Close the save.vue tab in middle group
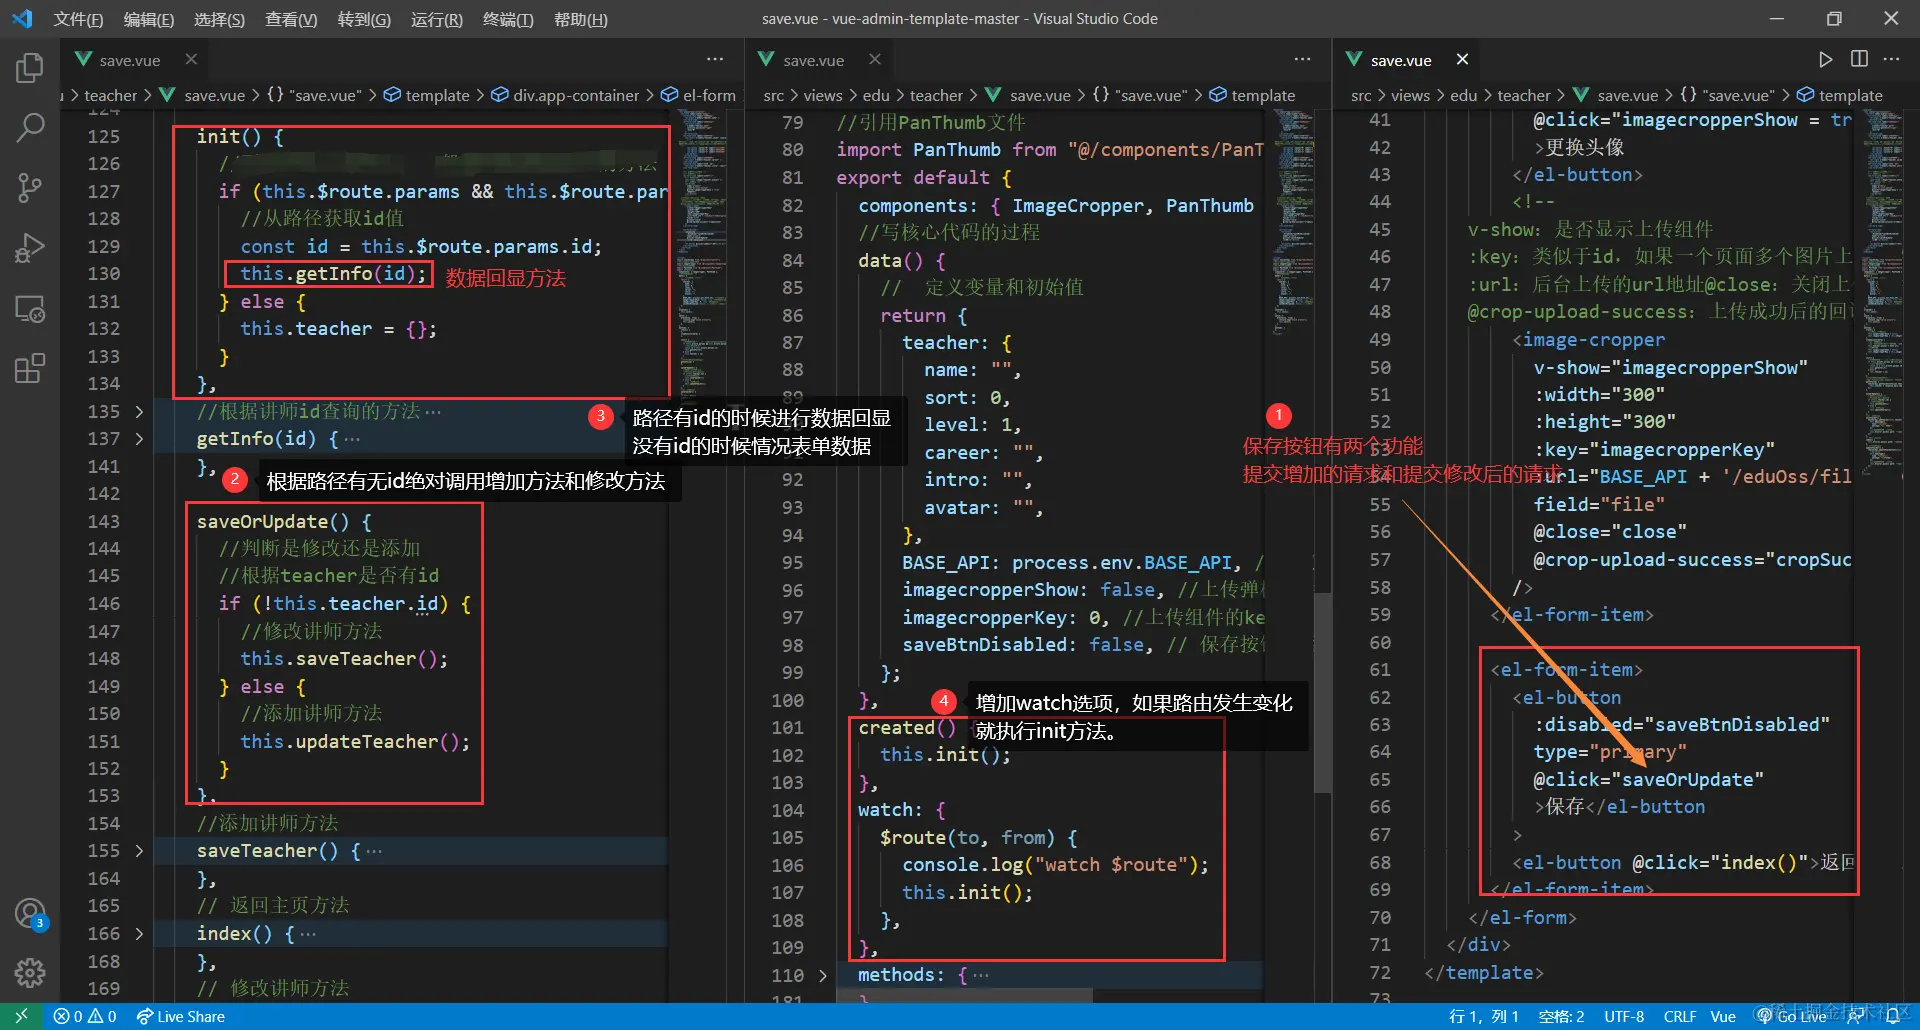 coord(875,59)
